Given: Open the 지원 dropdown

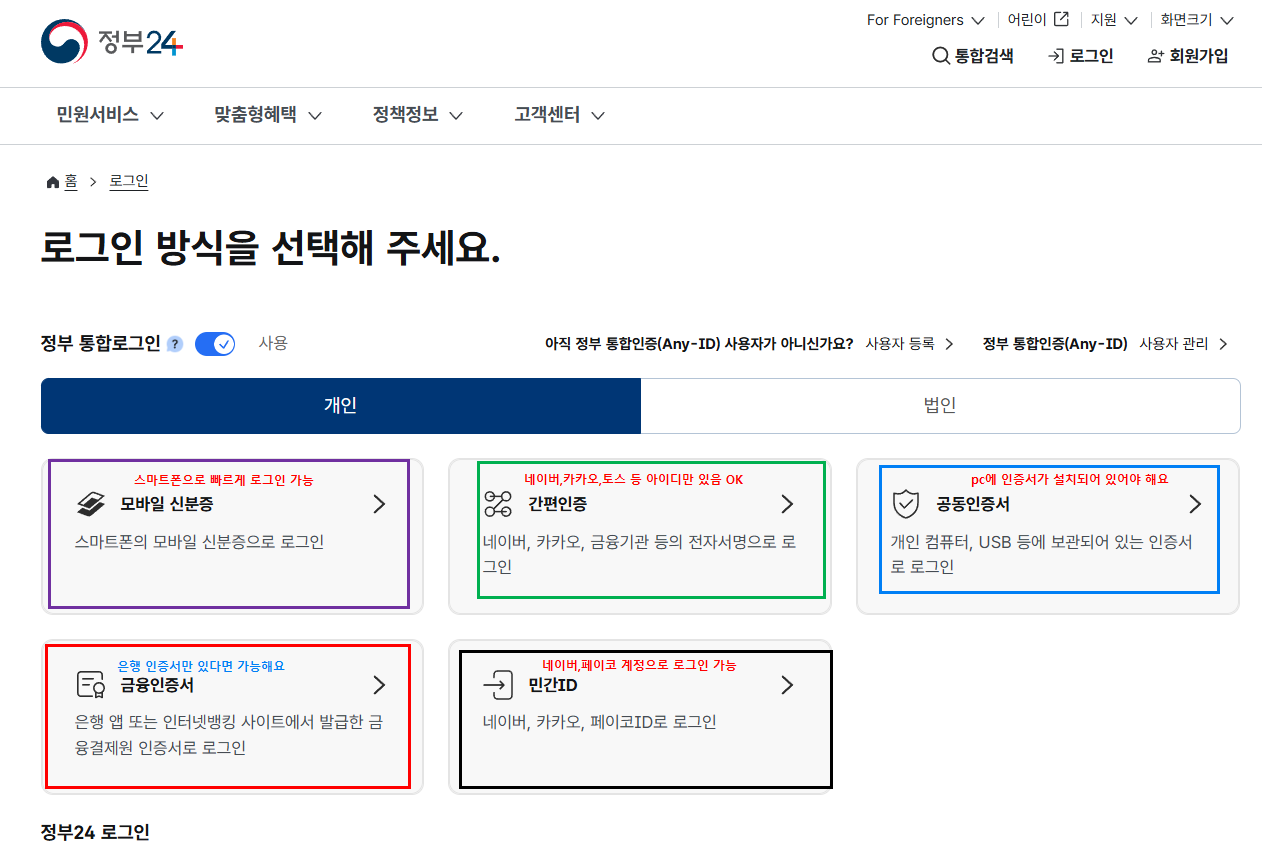Looking at the screenshot, I should [1114, 20].
